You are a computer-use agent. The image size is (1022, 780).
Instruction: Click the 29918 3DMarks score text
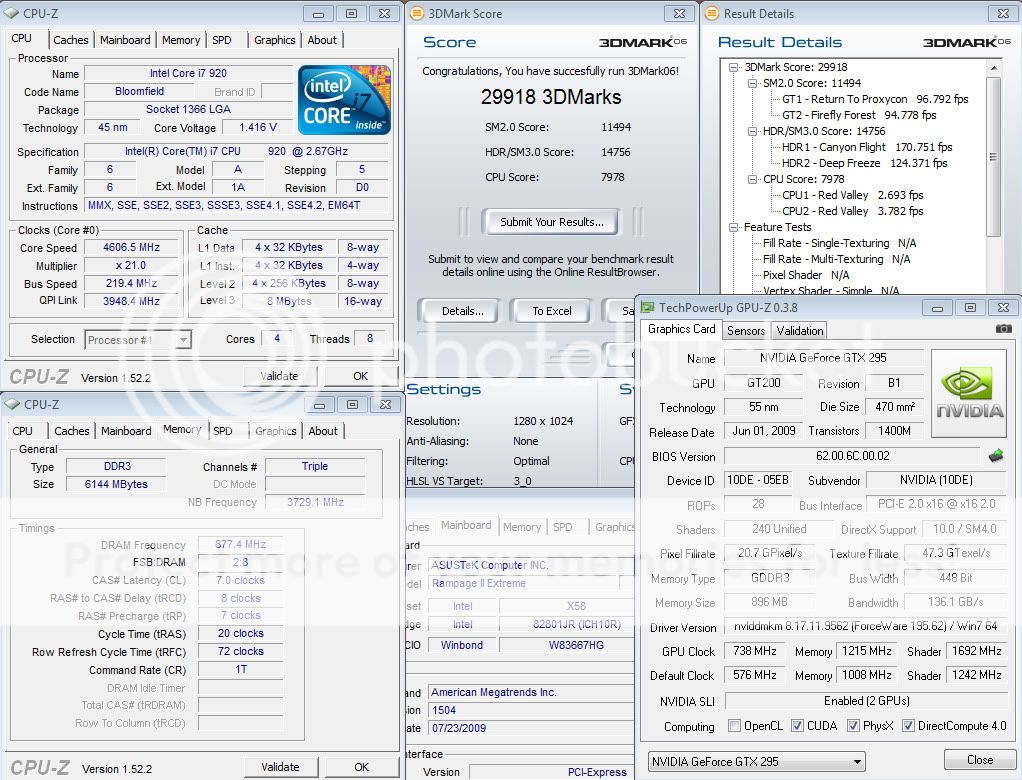coord(551,97)
